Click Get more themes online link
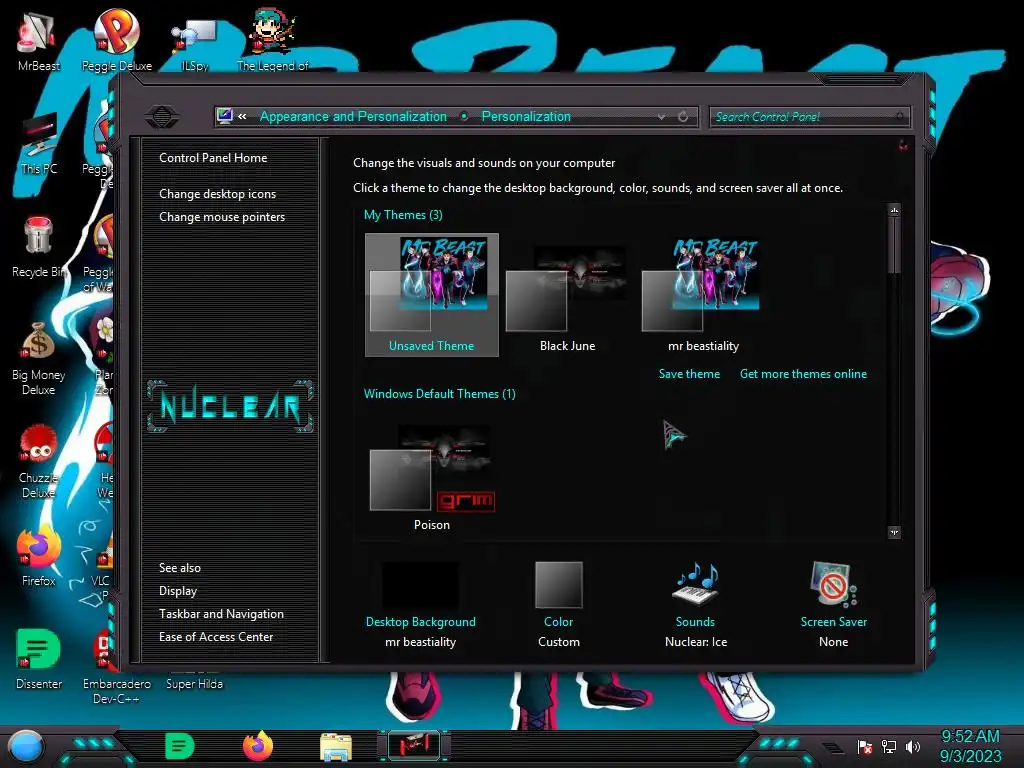This screenshot has height=768, width=1024. [803, 374]
